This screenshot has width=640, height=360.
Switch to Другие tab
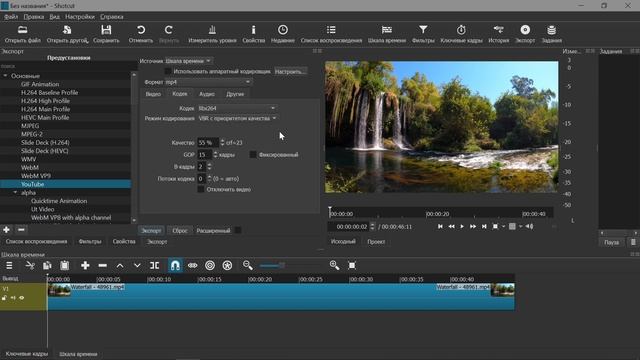pyautogui.click(x=235, y=94)
